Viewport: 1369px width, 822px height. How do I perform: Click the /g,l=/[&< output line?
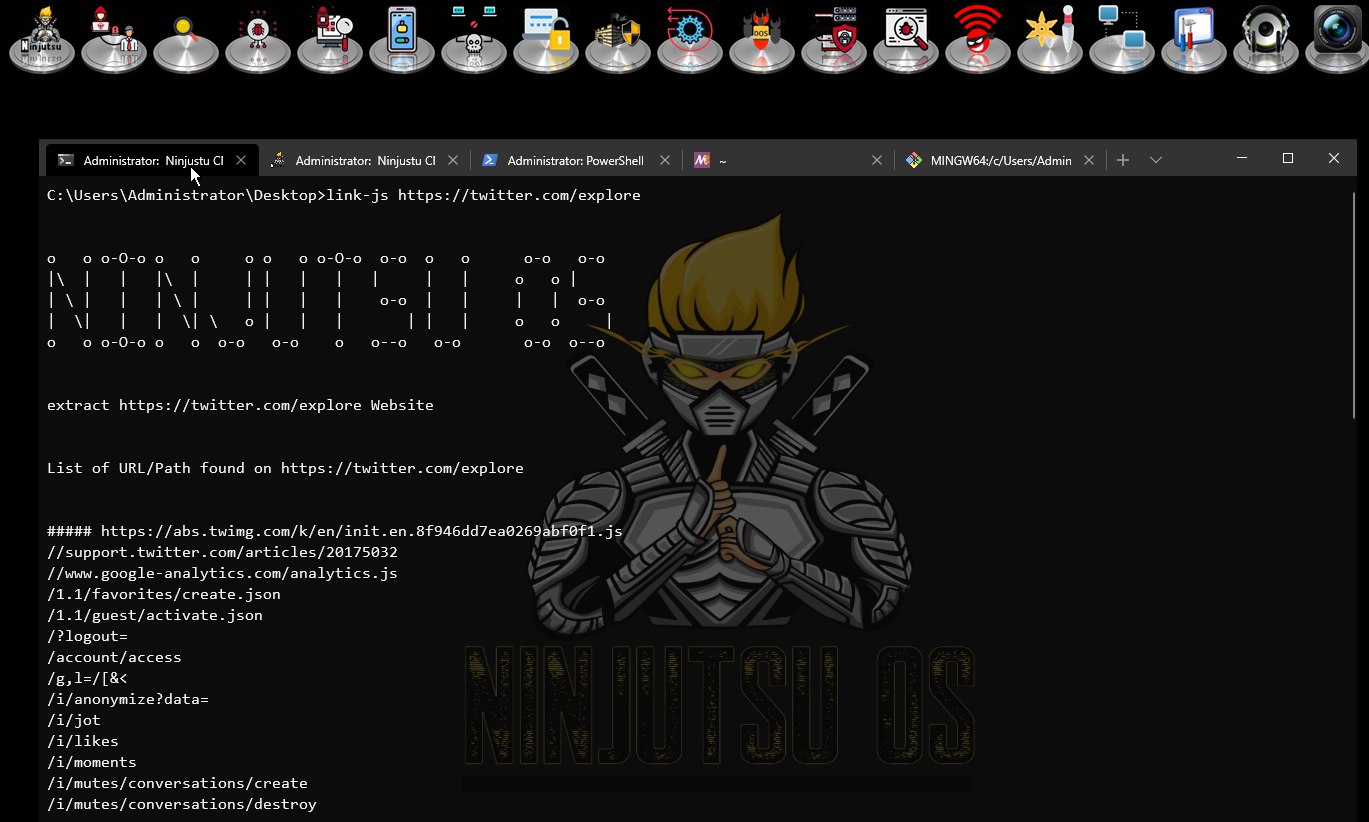click(x=88, y=678)
